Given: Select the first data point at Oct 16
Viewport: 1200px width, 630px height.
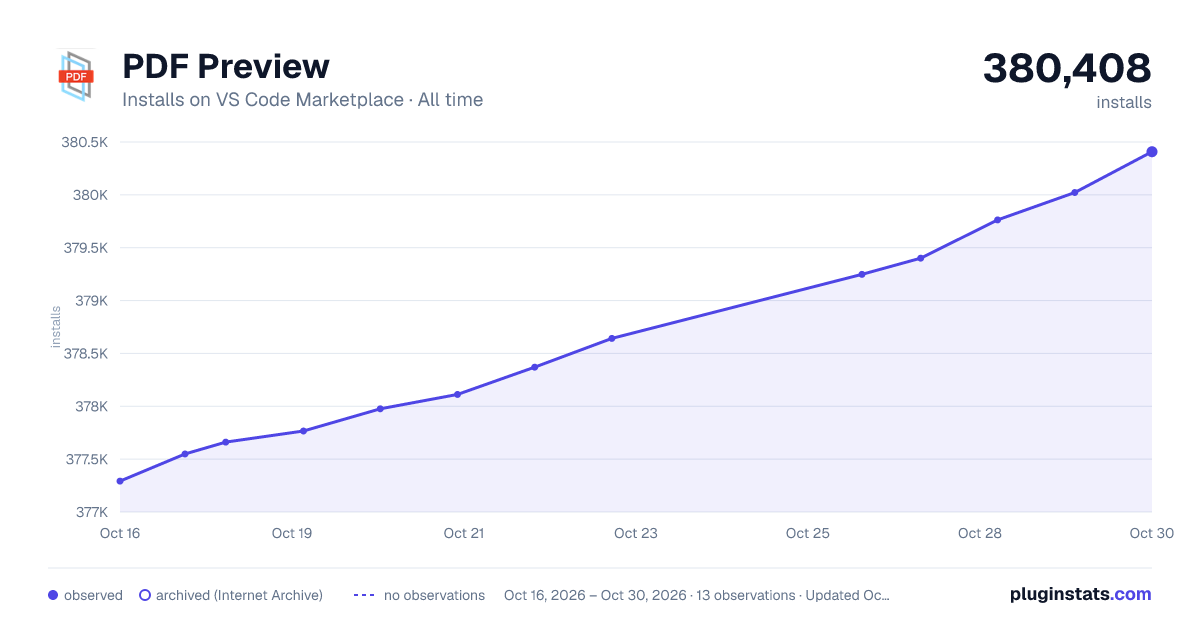Looking at the screenshot, I should [120, 481].
